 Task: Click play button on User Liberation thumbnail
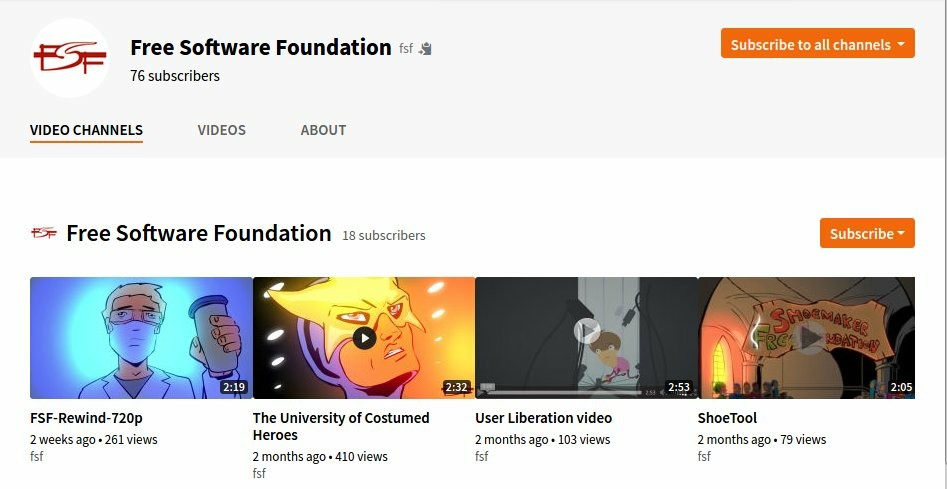pos(587,331)
